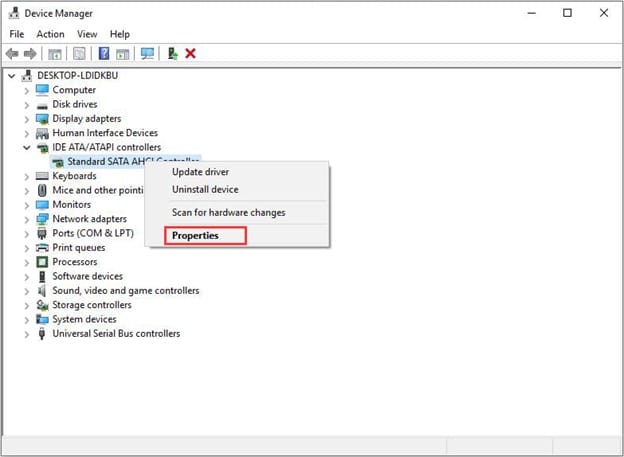Choose Scan for hardware changes
This screenshot has width=624, height=457.
click(x=239, y=213)
